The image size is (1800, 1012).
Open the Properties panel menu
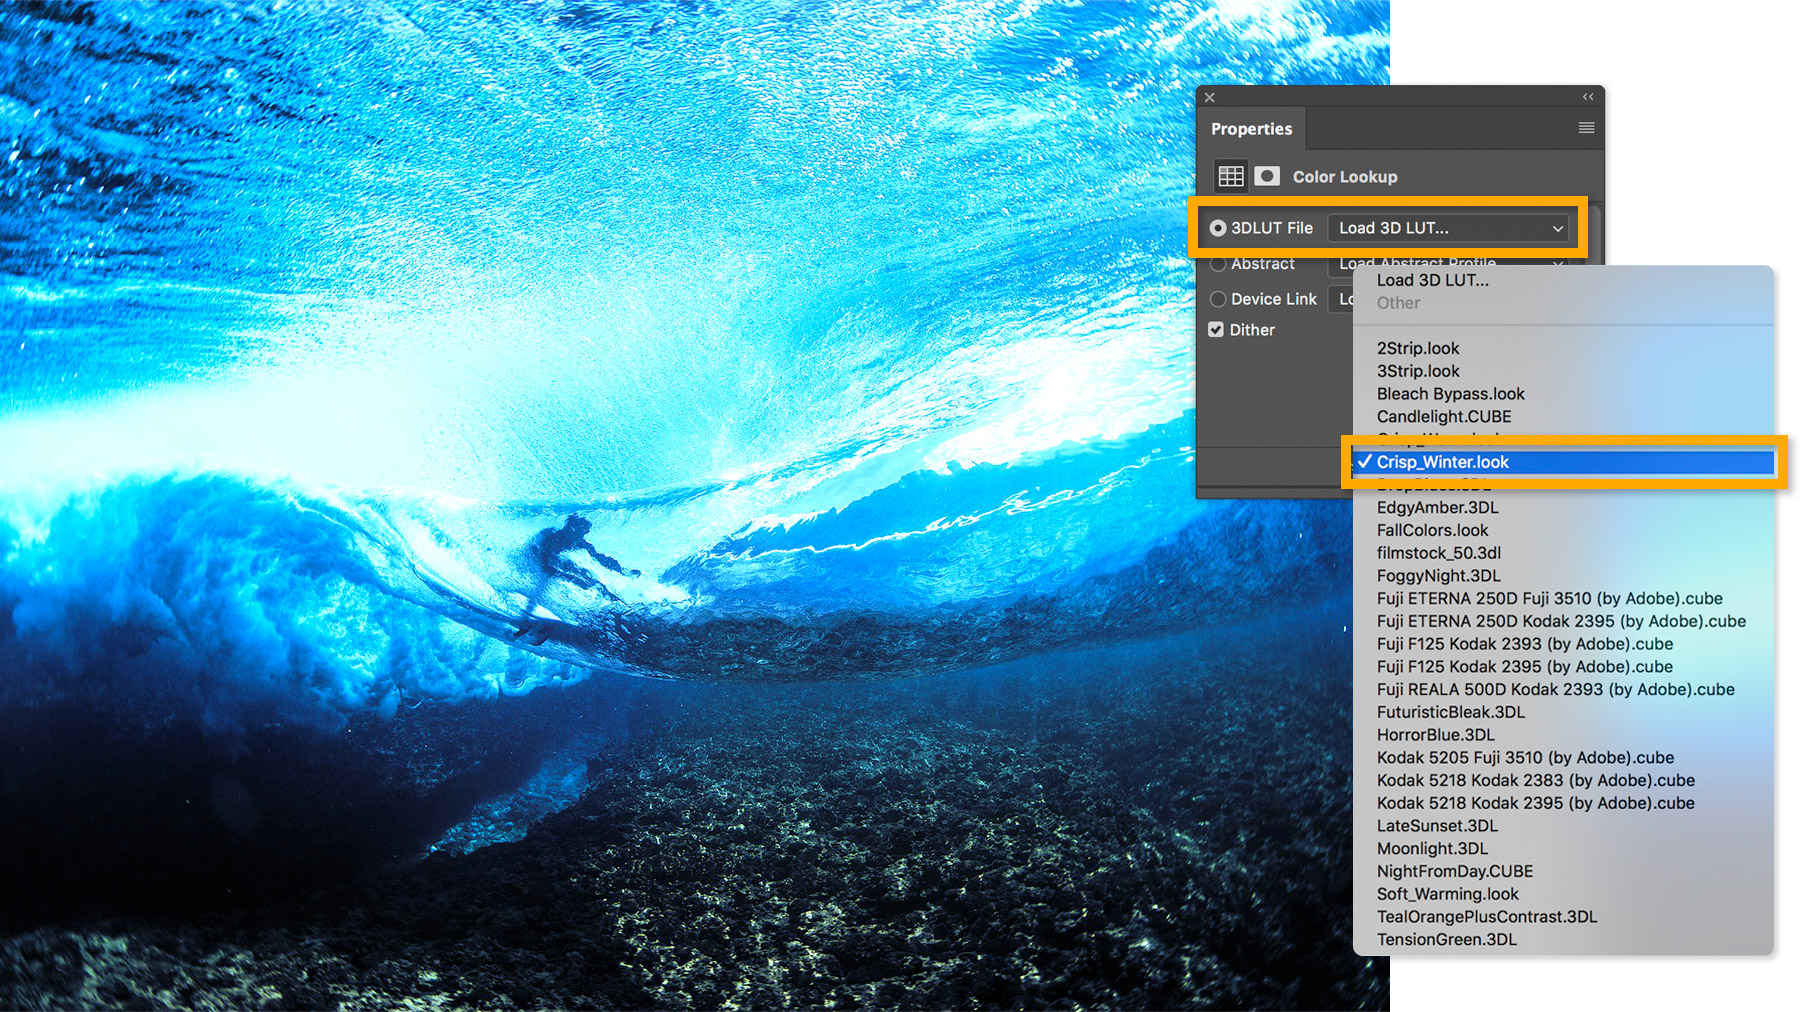1585,127
